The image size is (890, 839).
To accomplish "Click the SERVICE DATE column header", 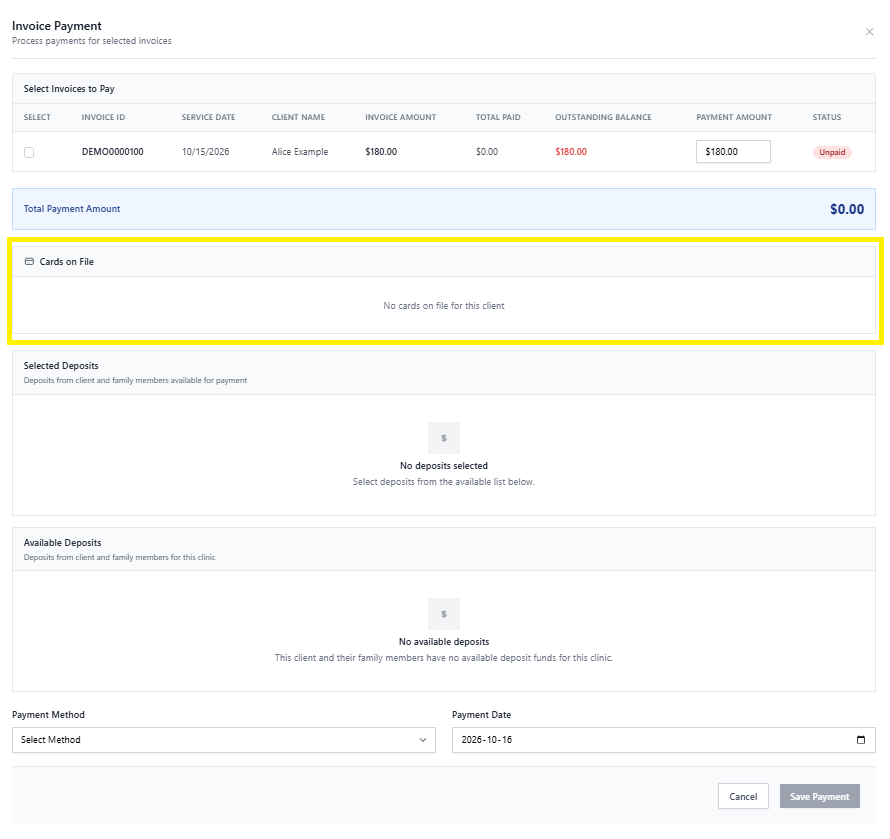I will click(208, 118).
